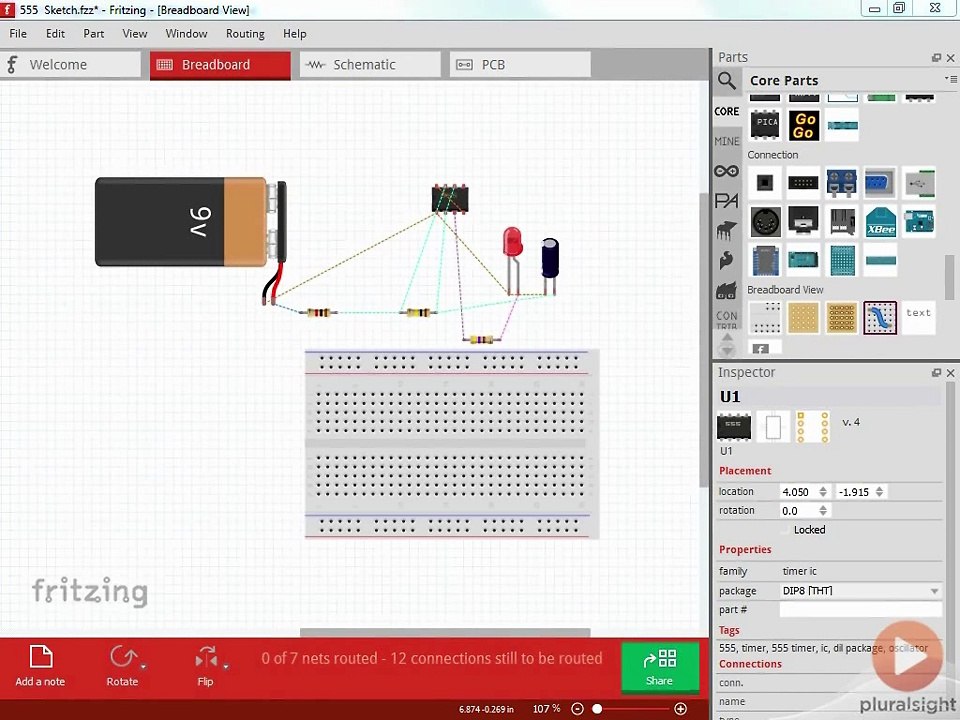Open the Edit menu

[55, 34]
